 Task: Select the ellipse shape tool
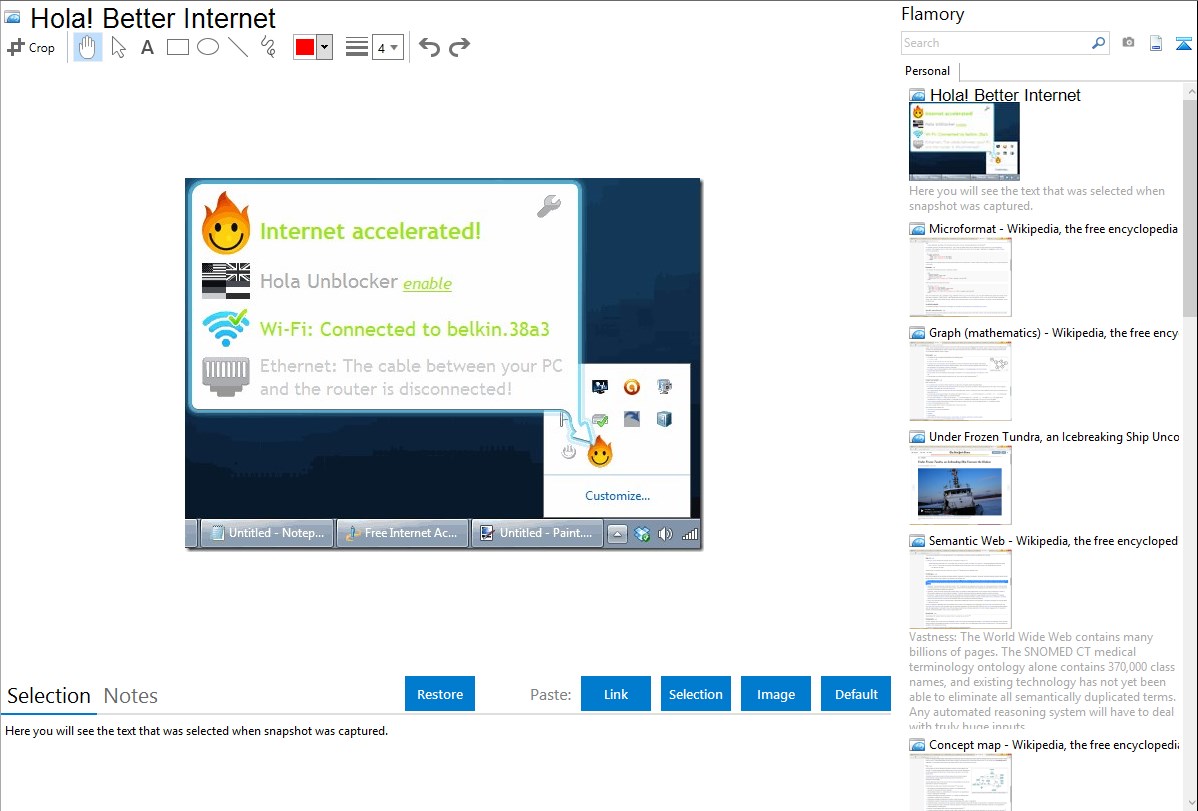[x=208, y=47]
